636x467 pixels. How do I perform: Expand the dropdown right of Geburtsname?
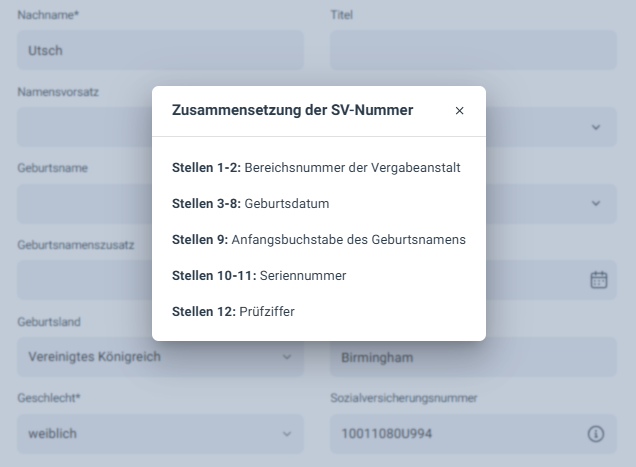[596, 203]
